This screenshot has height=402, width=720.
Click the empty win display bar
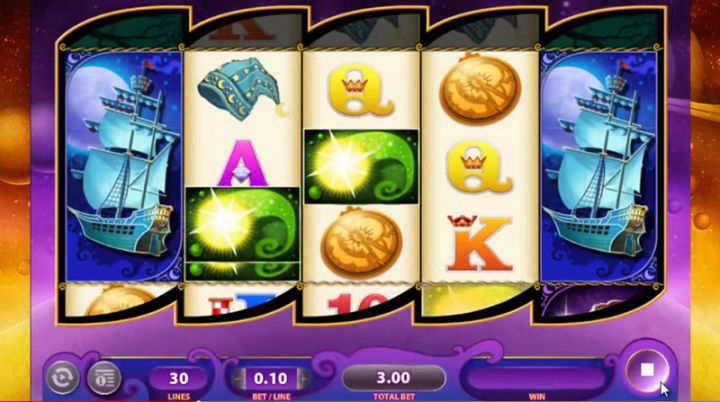536,379
